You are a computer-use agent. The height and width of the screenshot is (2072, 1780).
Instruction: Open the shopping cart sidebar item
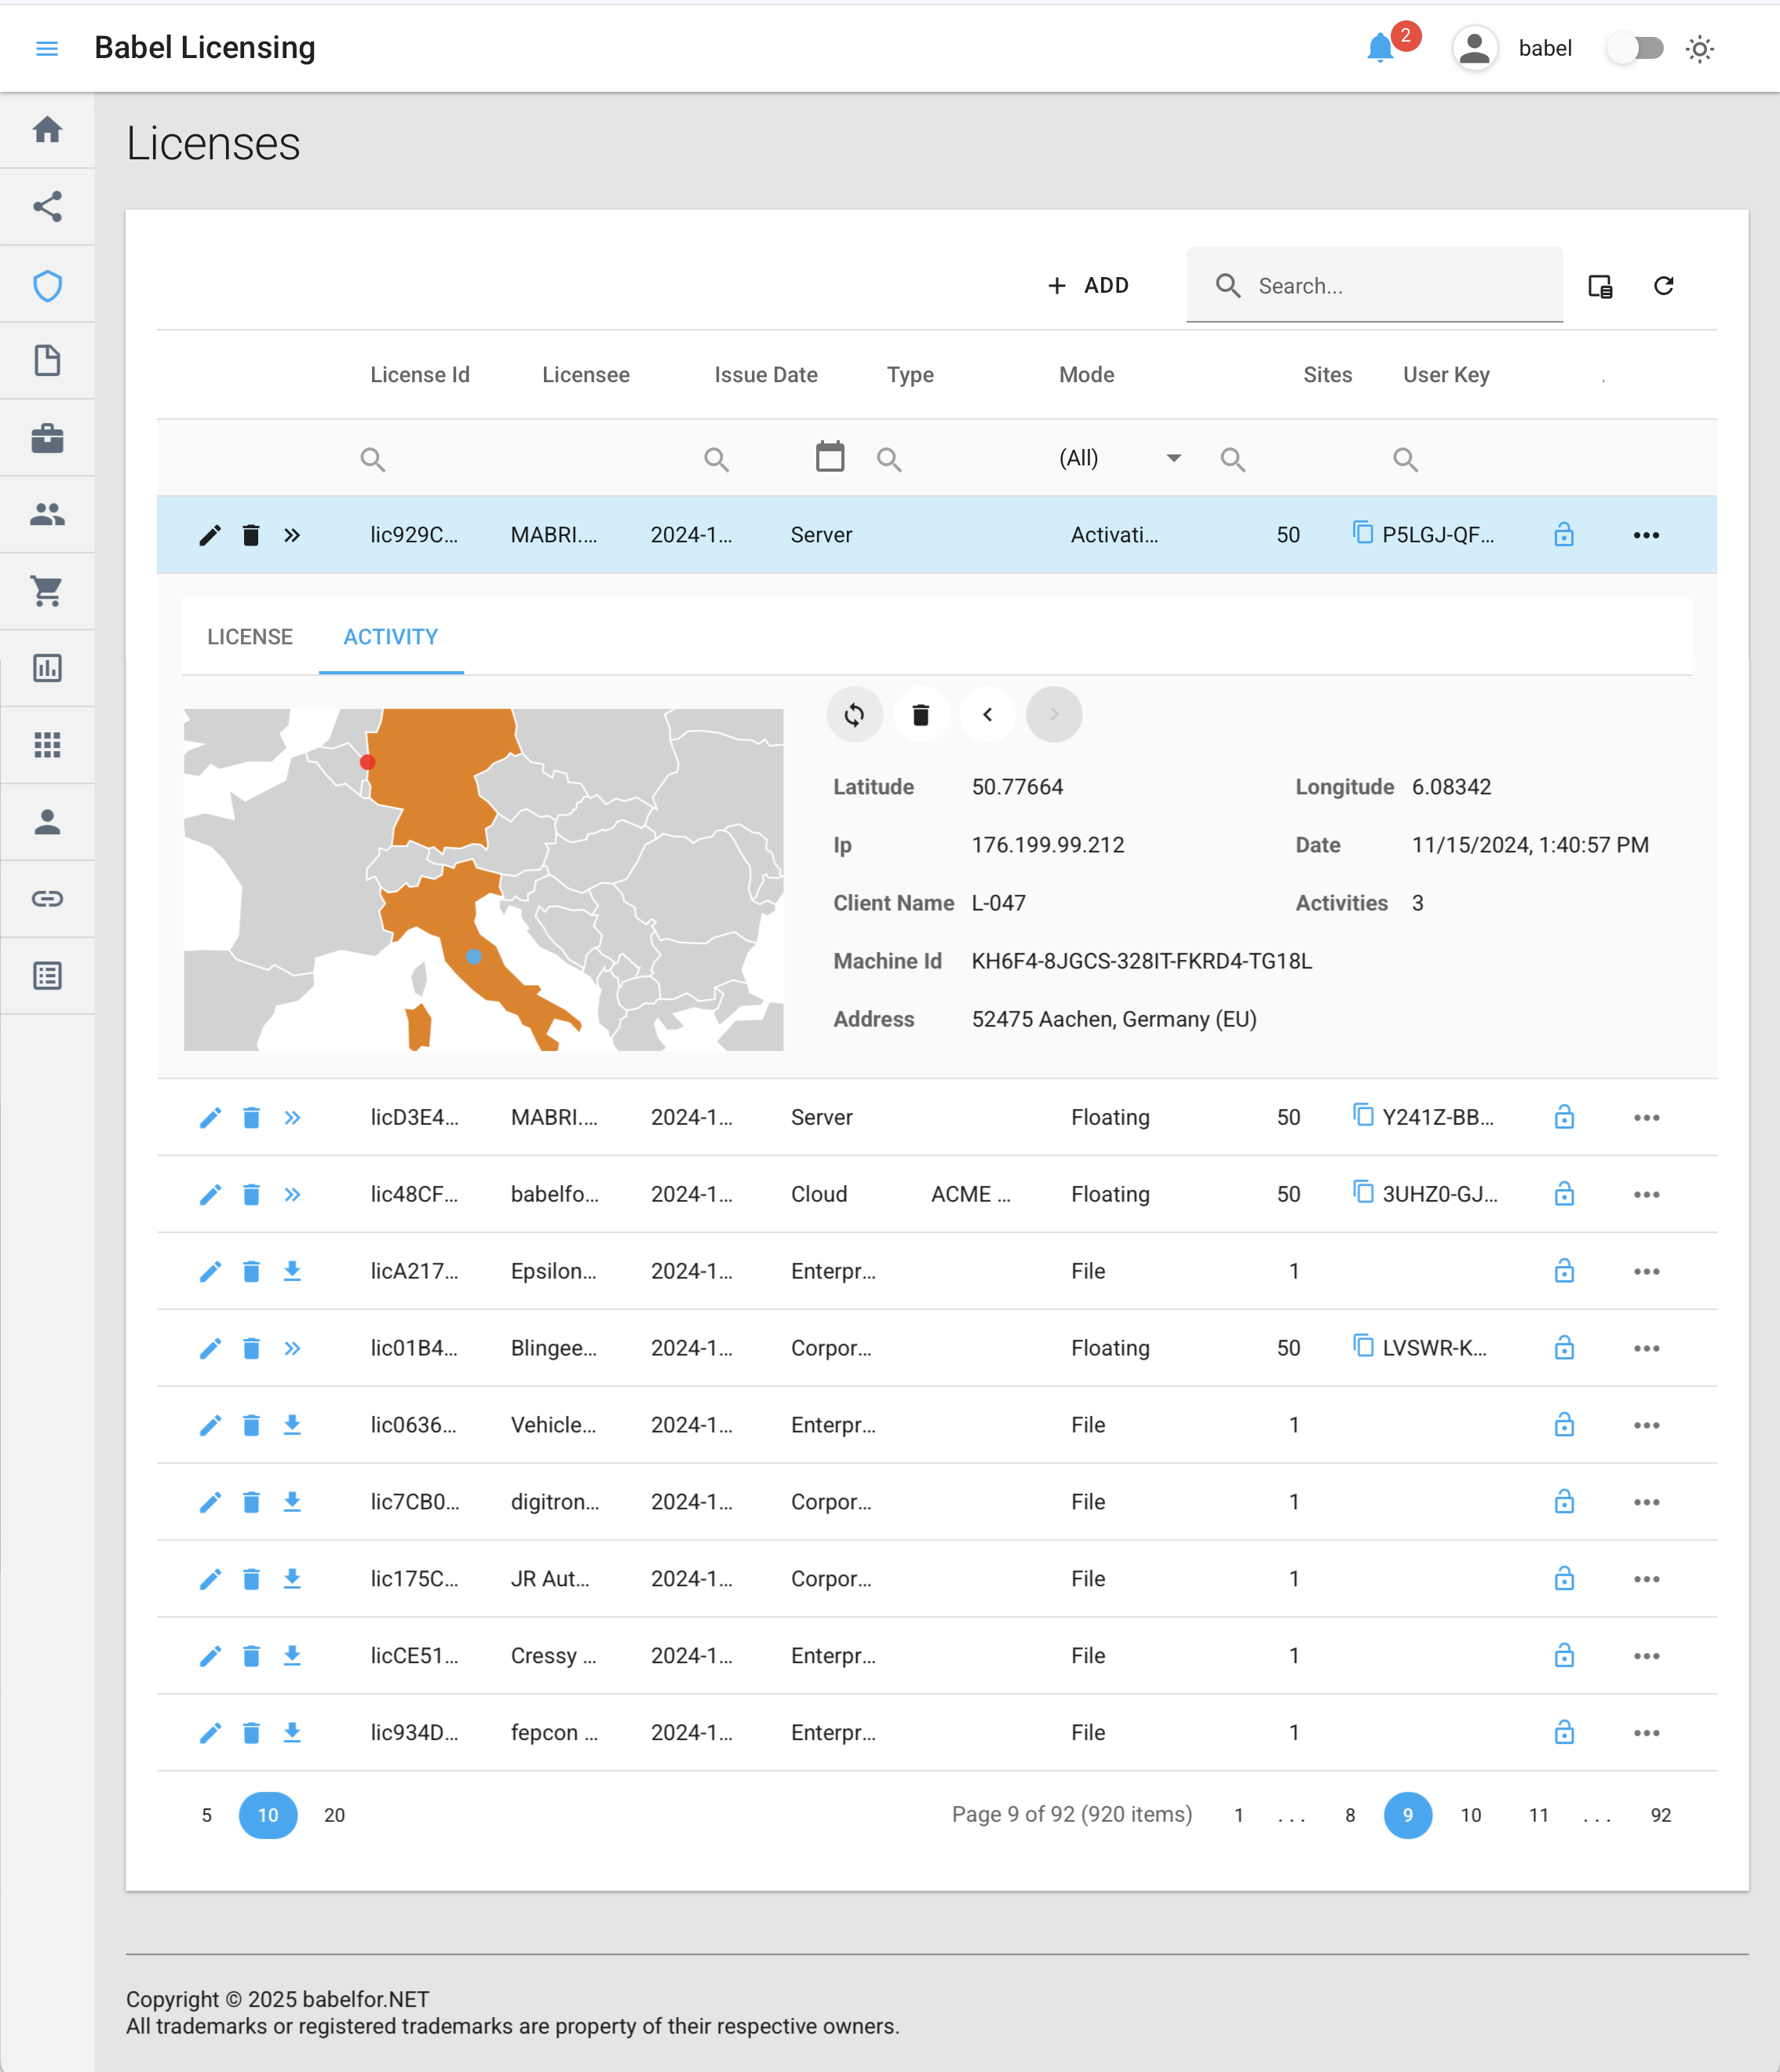47,591
